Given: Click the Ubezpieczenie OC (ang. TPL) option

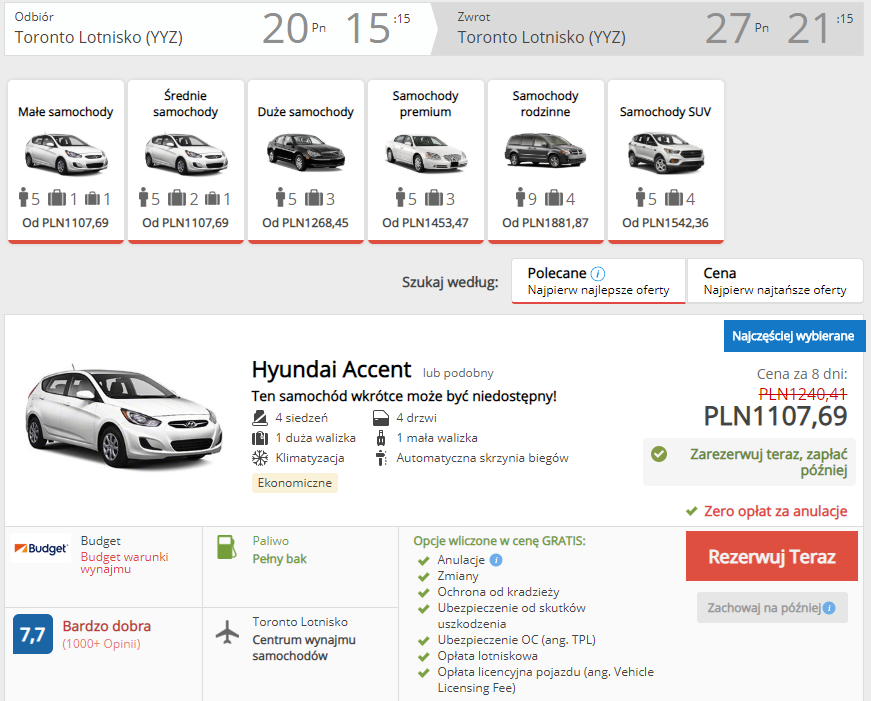Looking at the screenshot, I should click(517, 640).
